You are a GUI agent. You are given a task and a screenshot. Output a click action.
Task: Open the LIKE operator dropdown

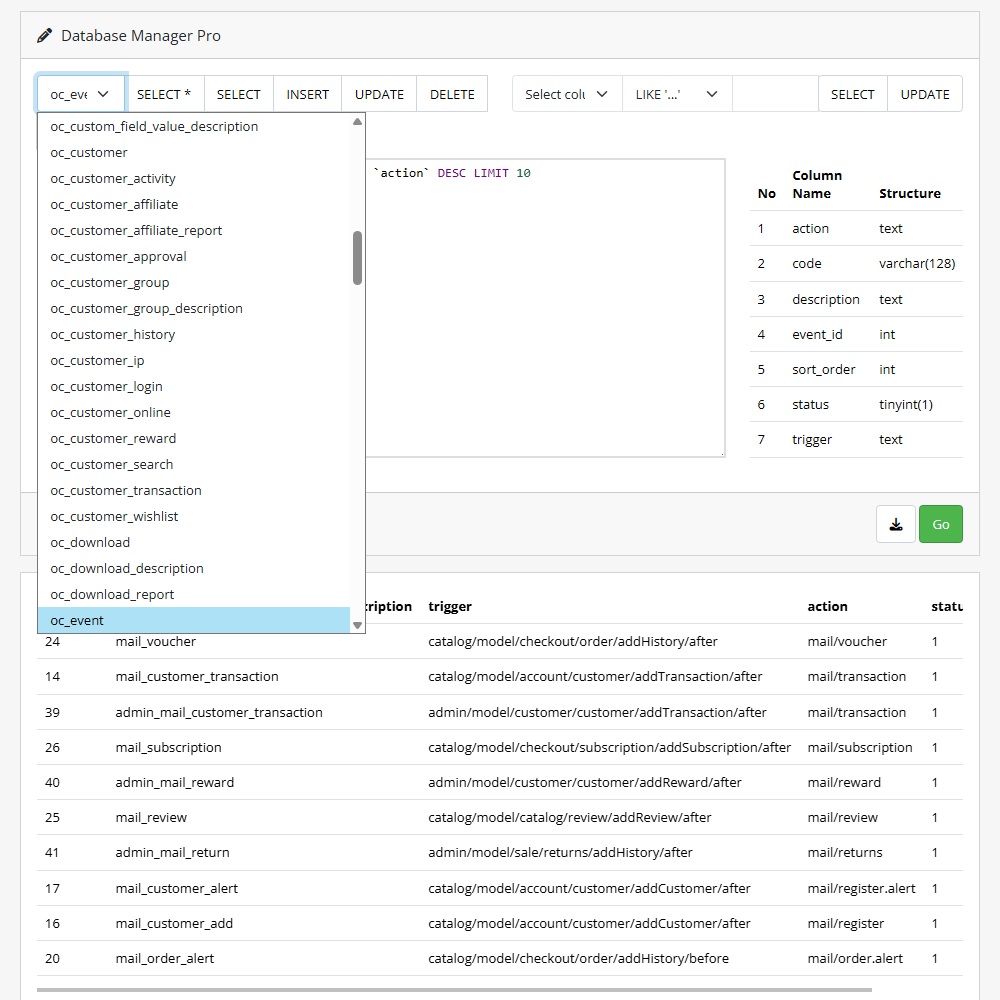(x=677, y=94)
